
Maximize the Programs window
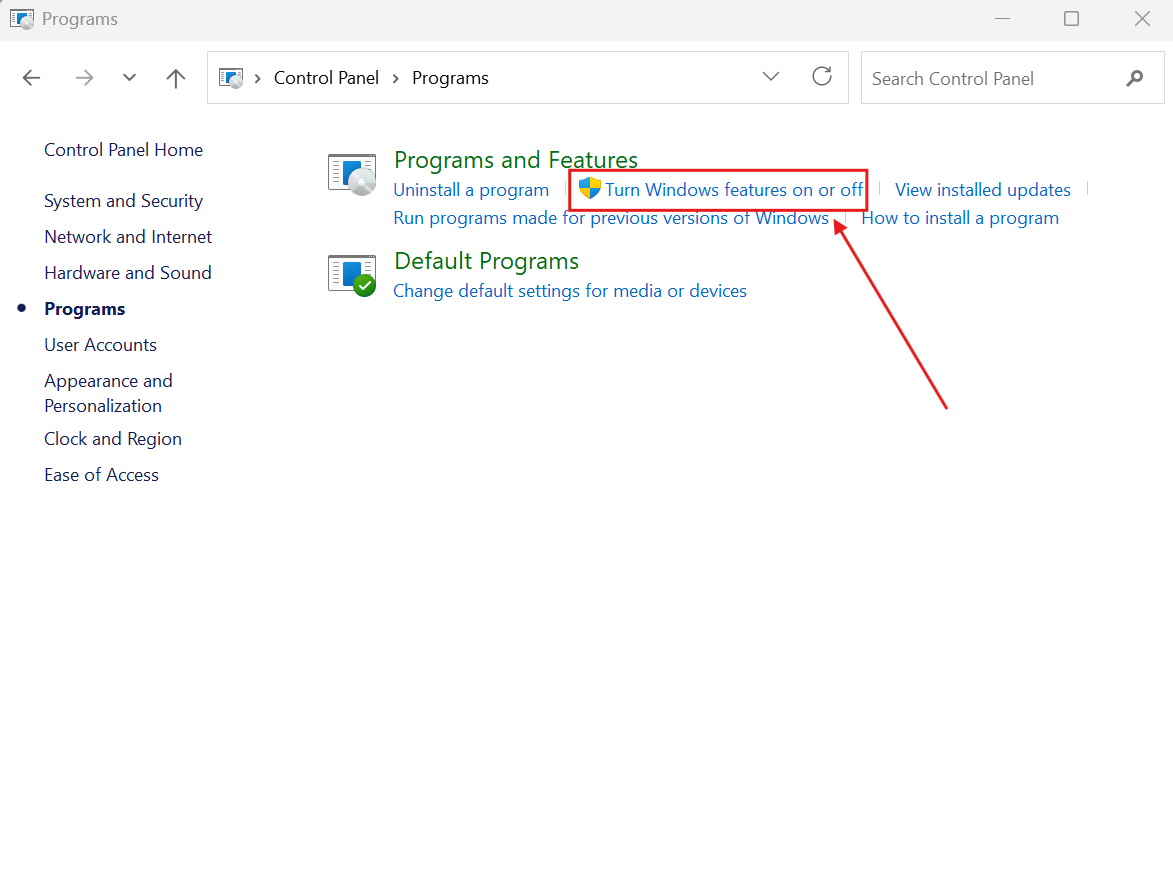pyautogui.click(x=1071, y=19)
